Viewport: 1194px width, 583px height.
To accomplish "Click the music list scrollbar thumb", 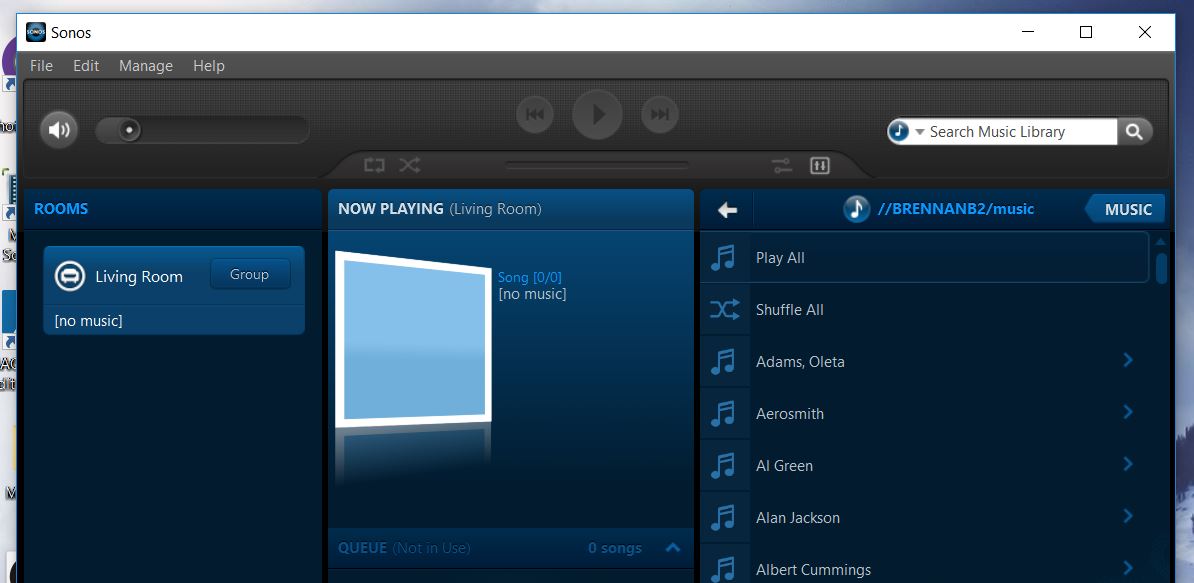I will pos(1161,268).
